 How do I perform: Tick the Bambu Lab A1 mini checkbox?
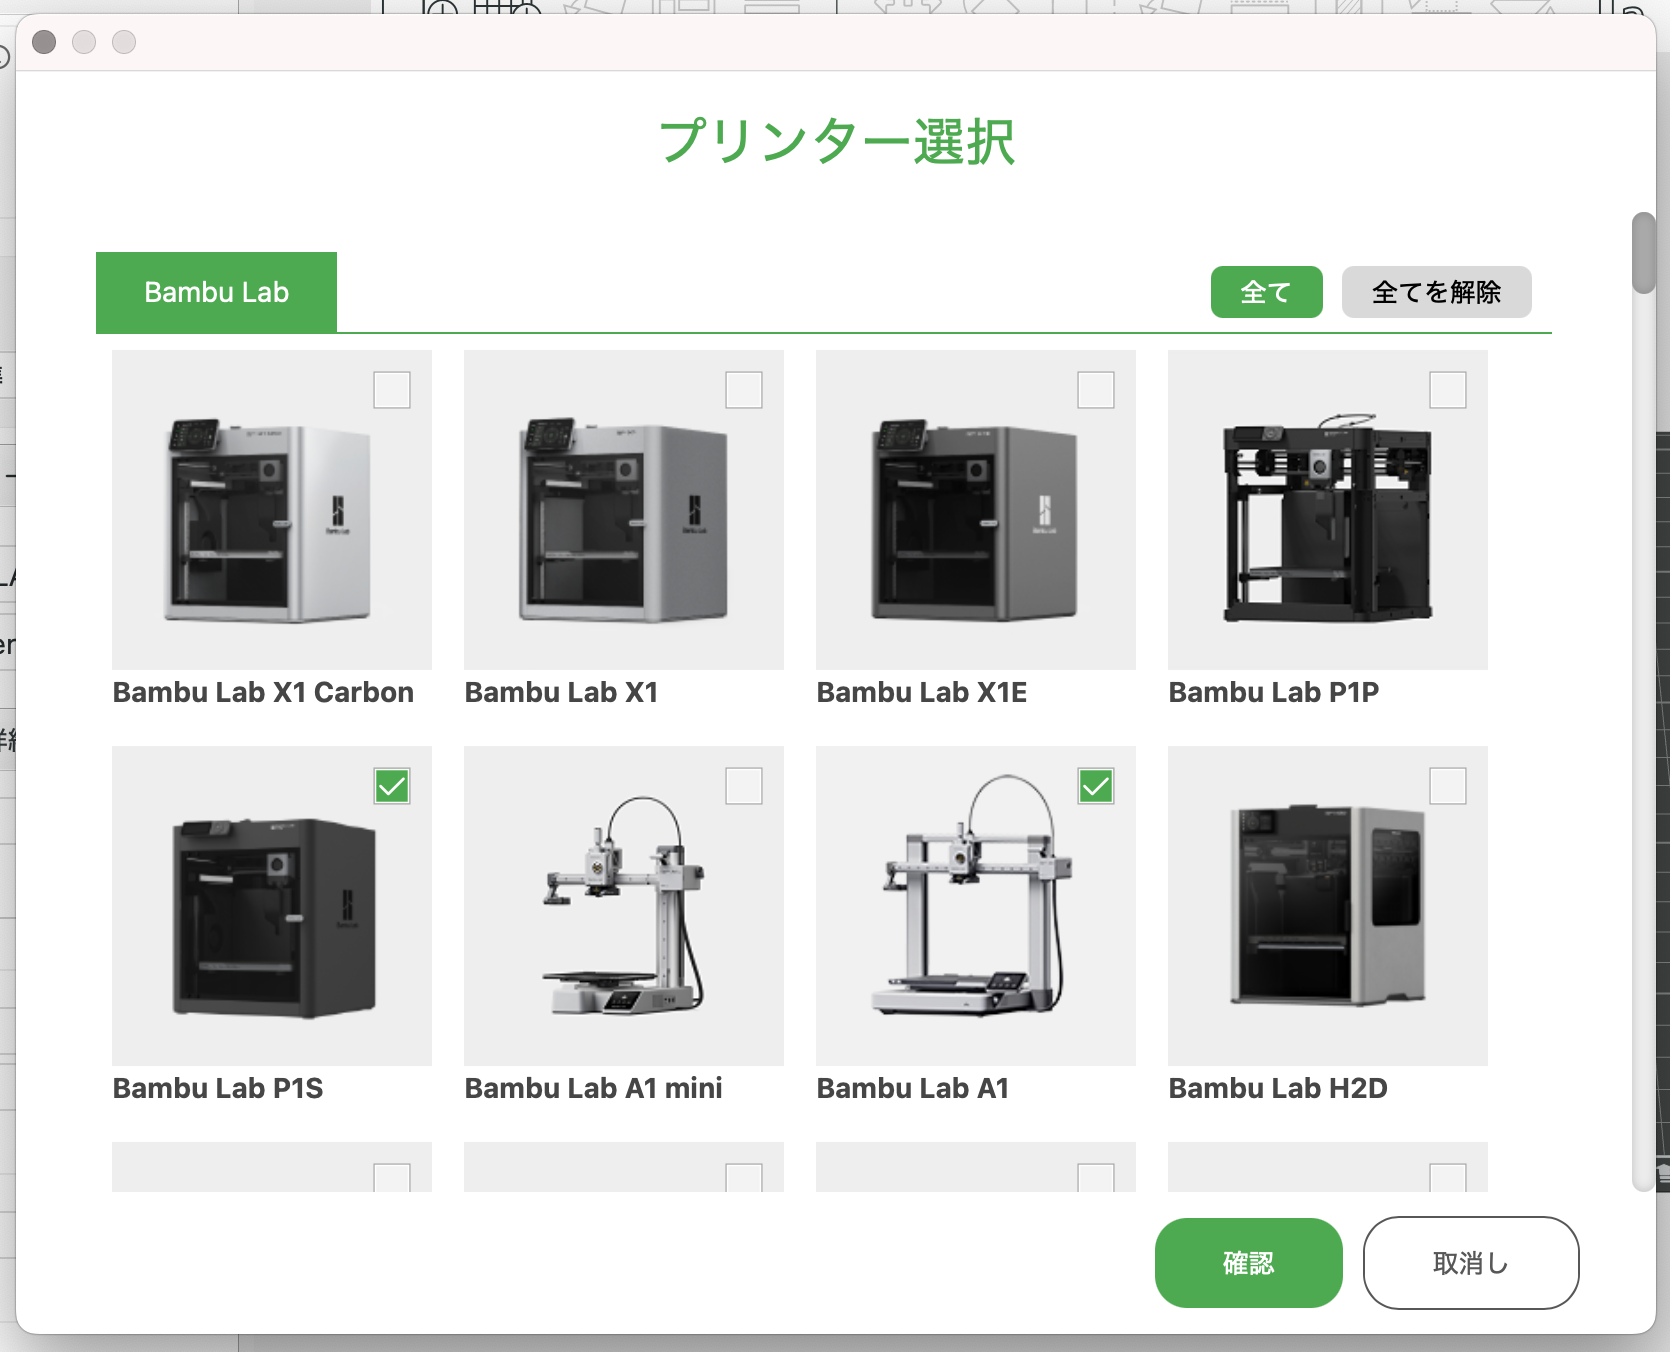(x=744, y=786)
